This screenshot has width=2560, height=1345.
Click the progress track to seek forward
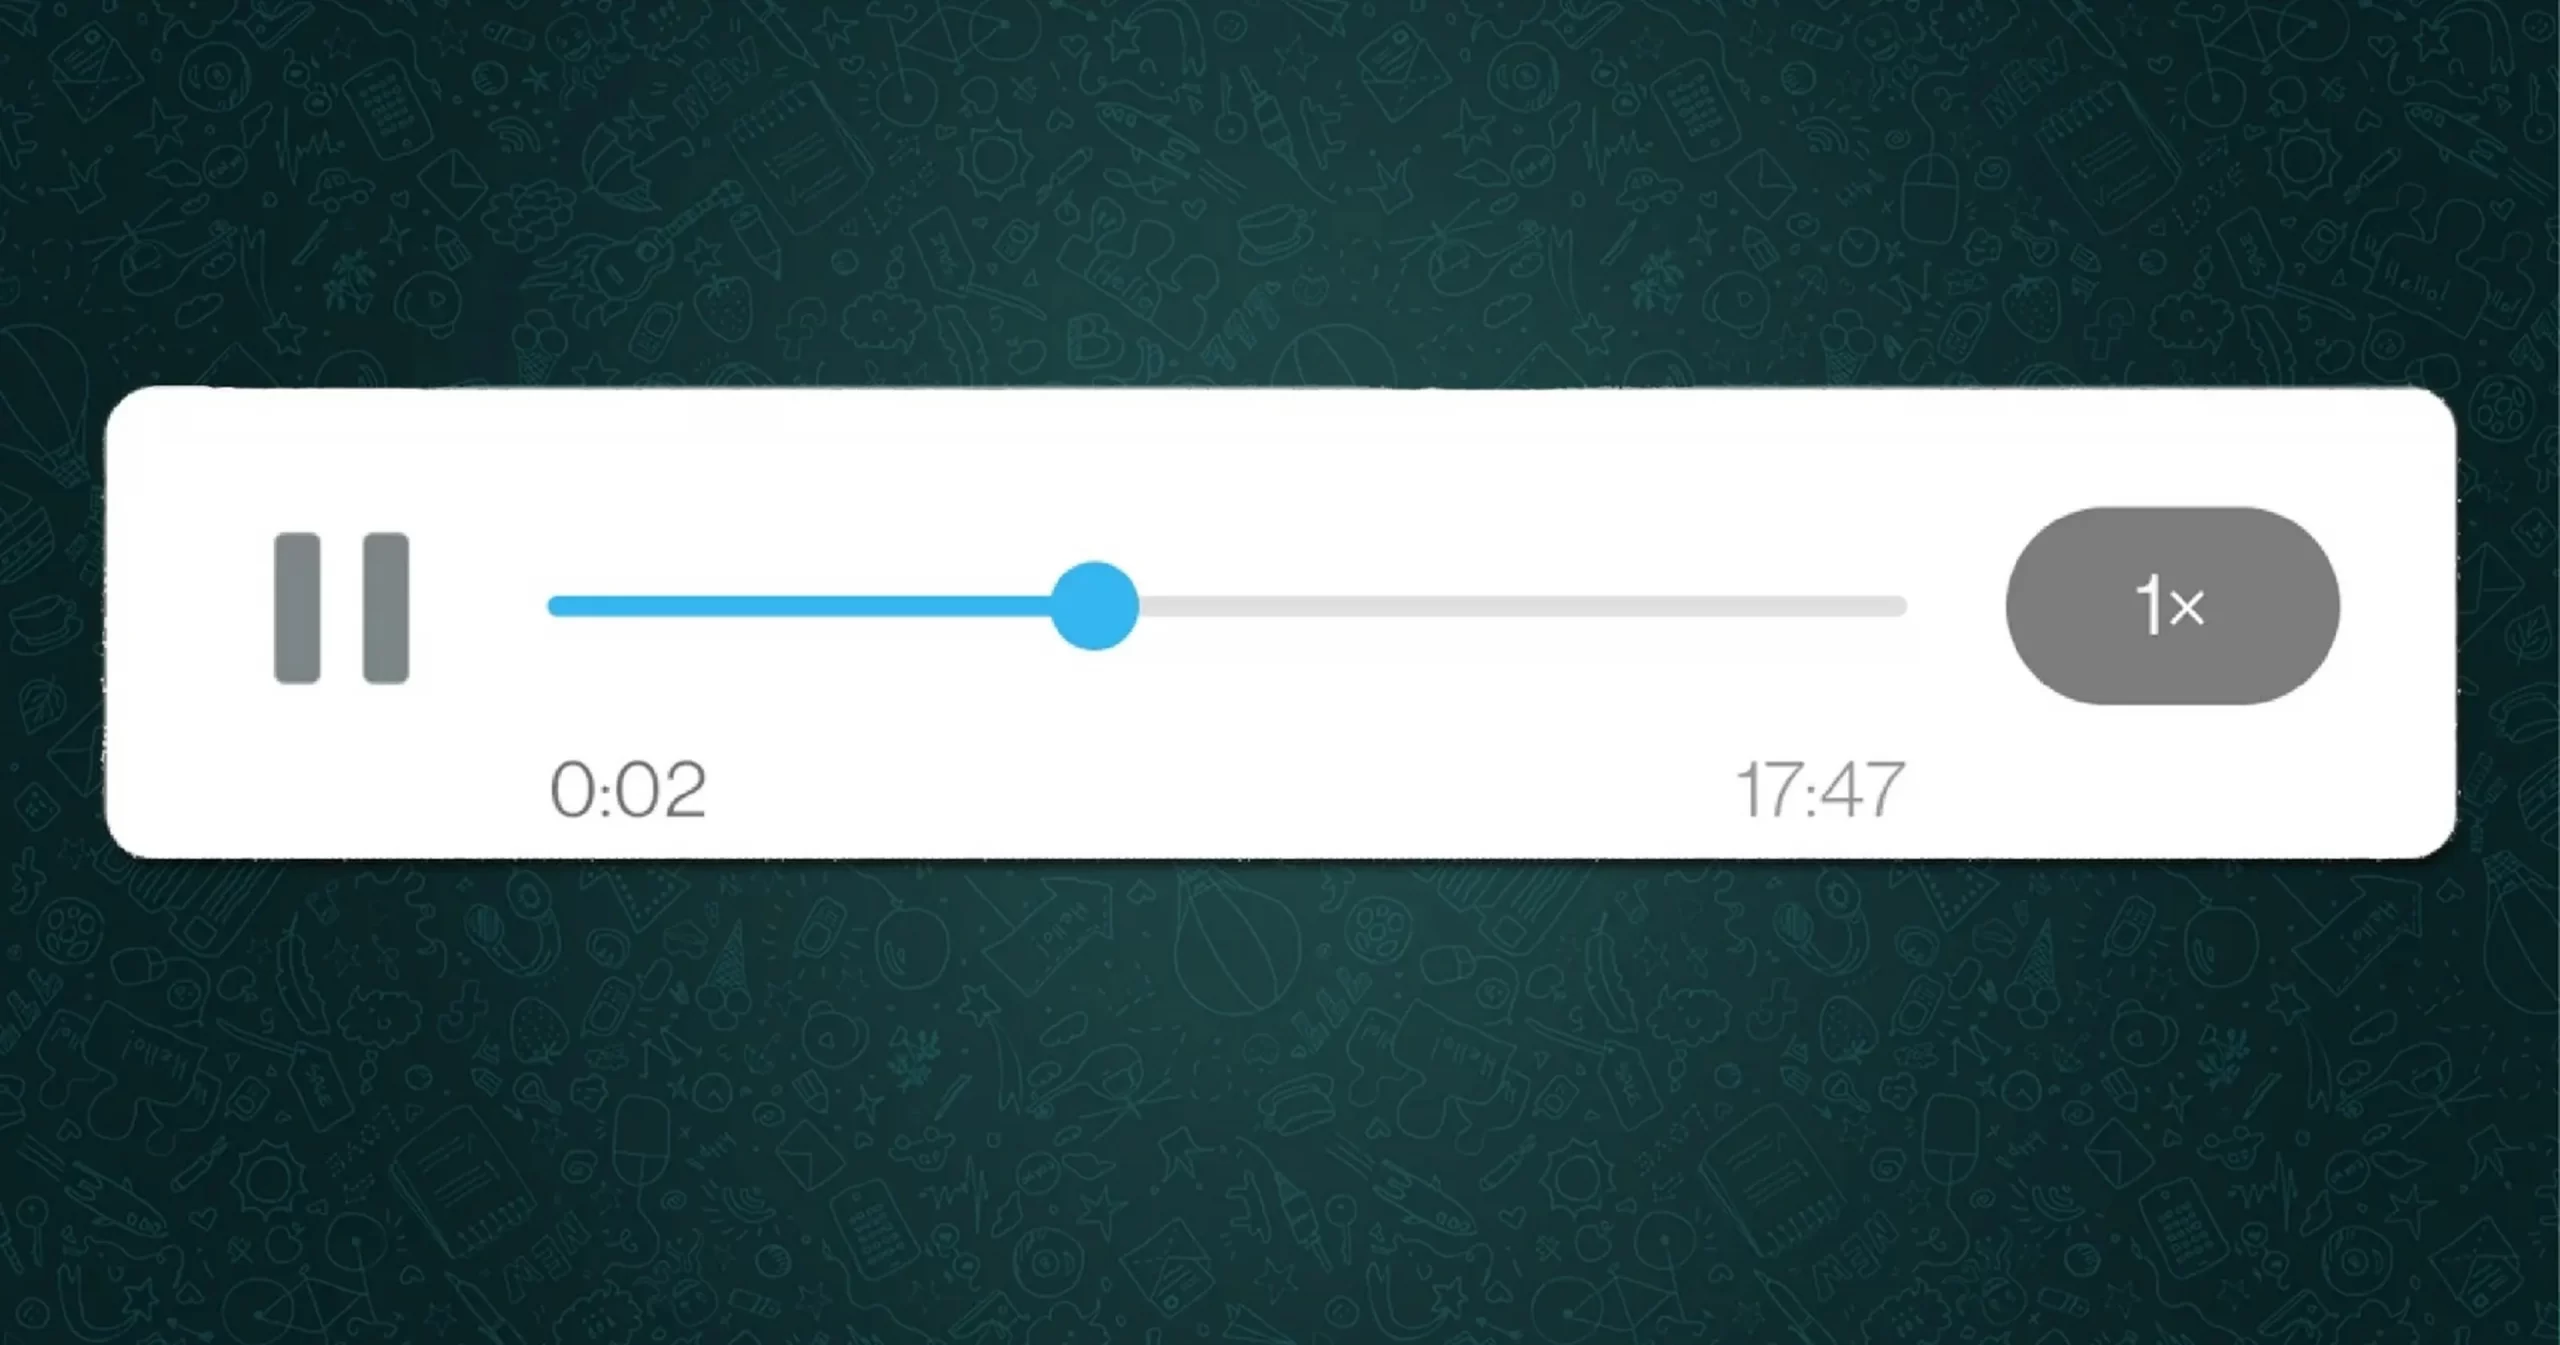tap(1524, 606)
